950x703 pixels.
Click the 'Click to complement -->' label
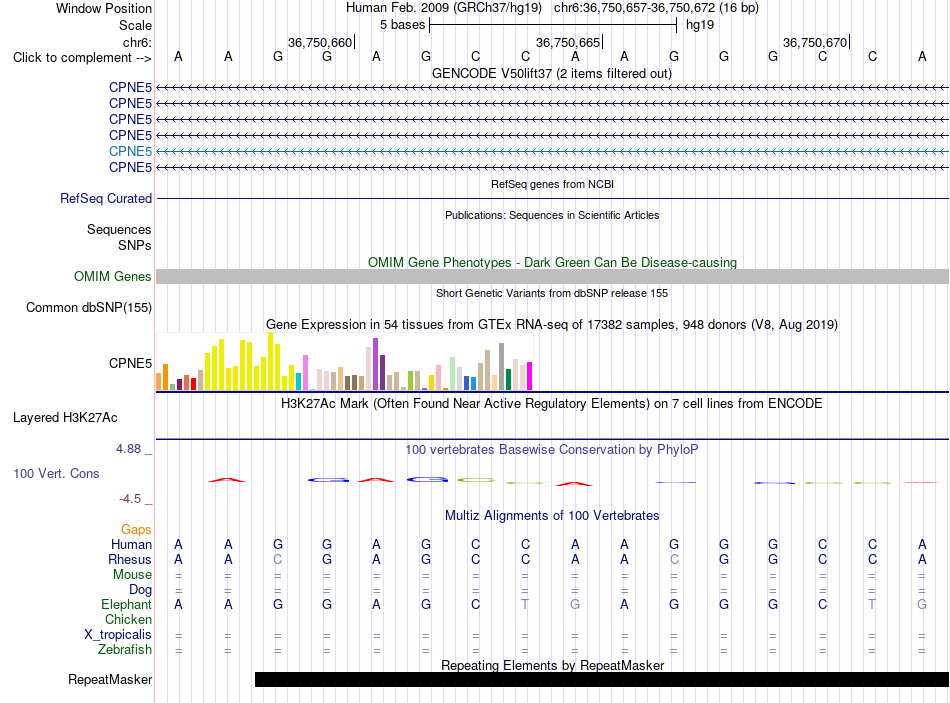(82, 58)
